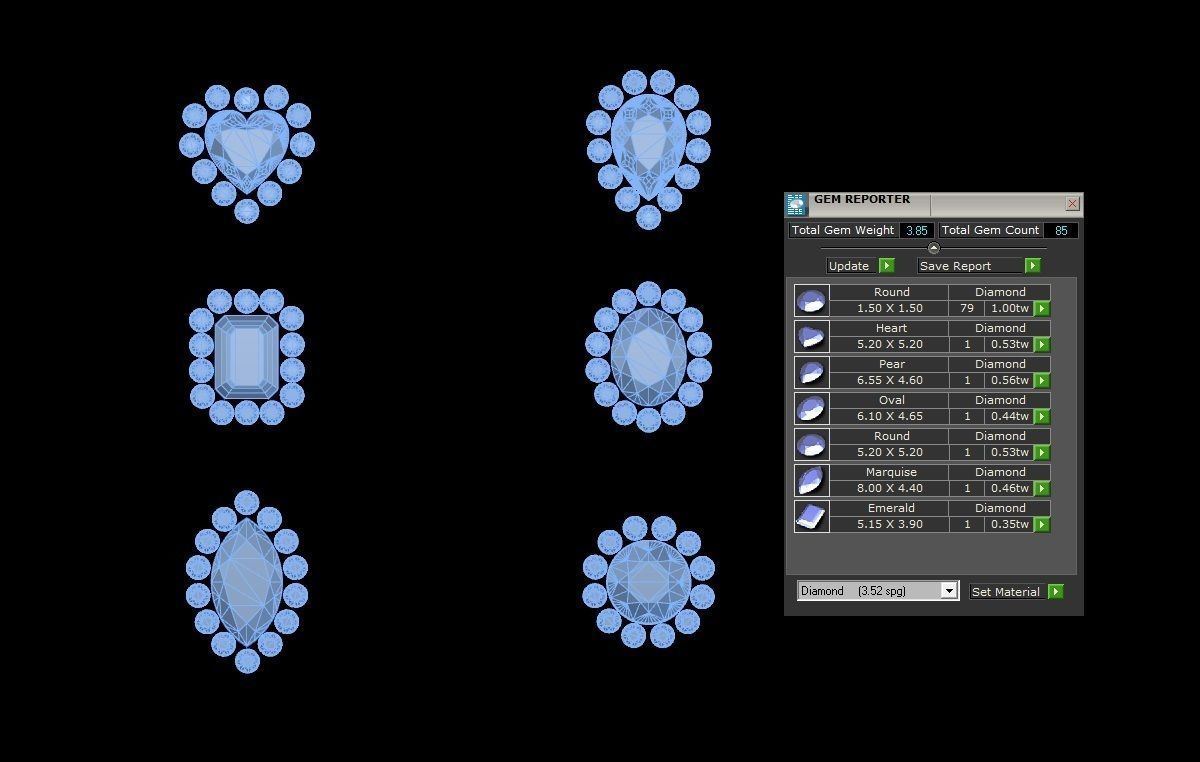The image size is (1200, 762).
Task: Click the Set Material button
Action: point(1008,592)
